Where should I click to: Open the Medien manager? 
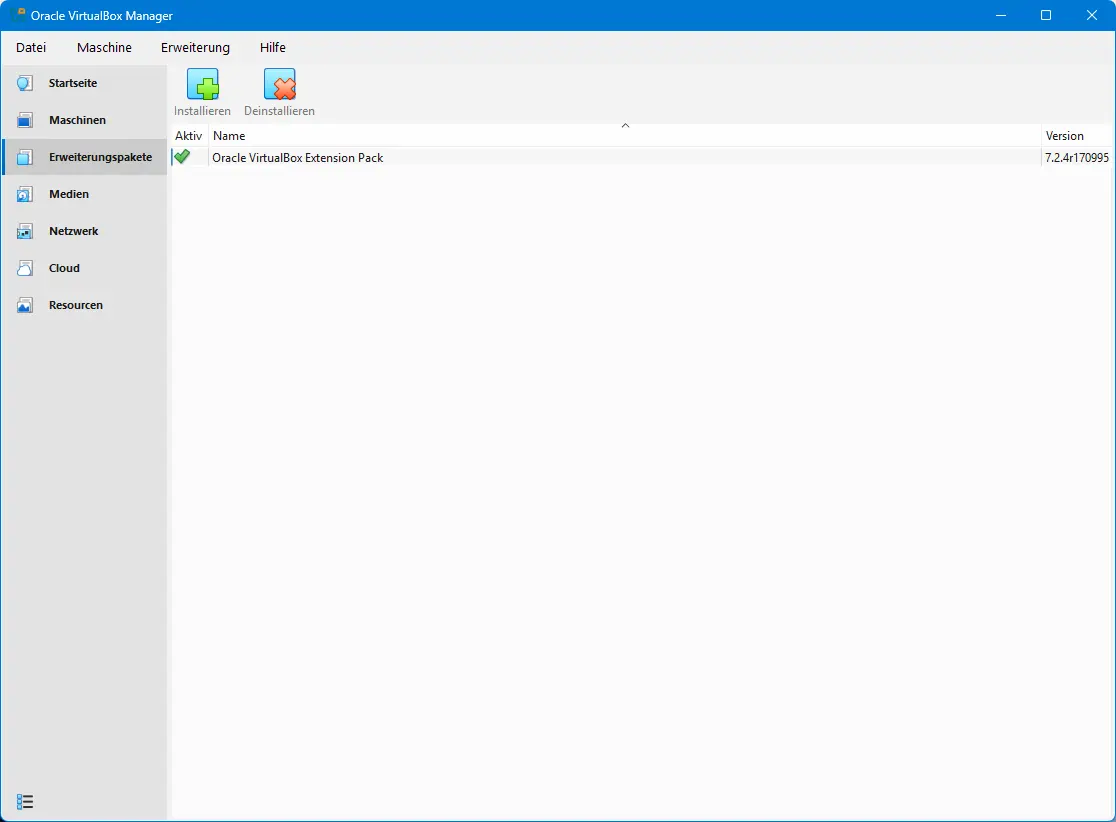point(68,193)
